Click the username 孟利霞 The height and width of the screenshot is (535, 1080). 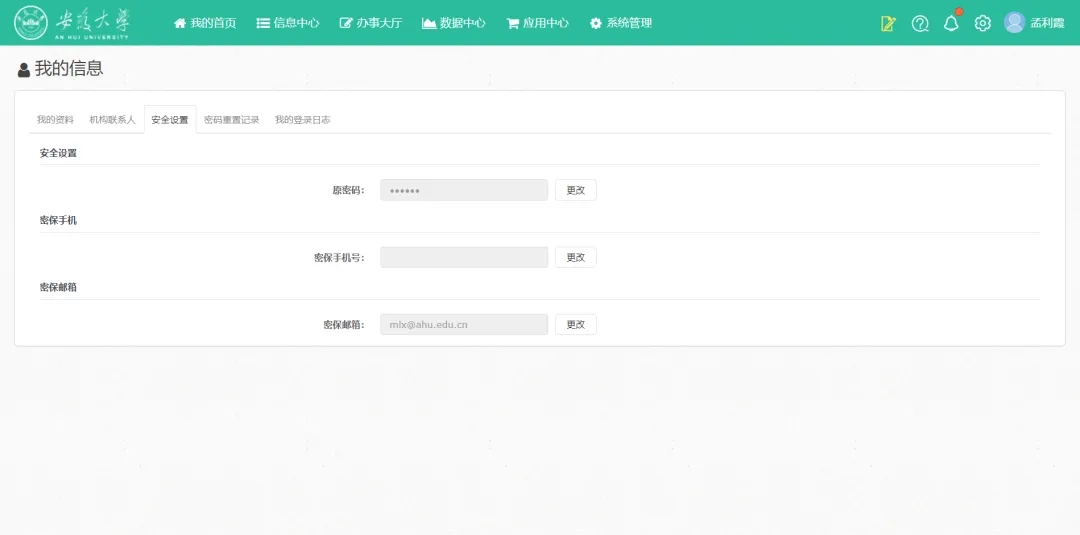click(x=1047, y=23)
